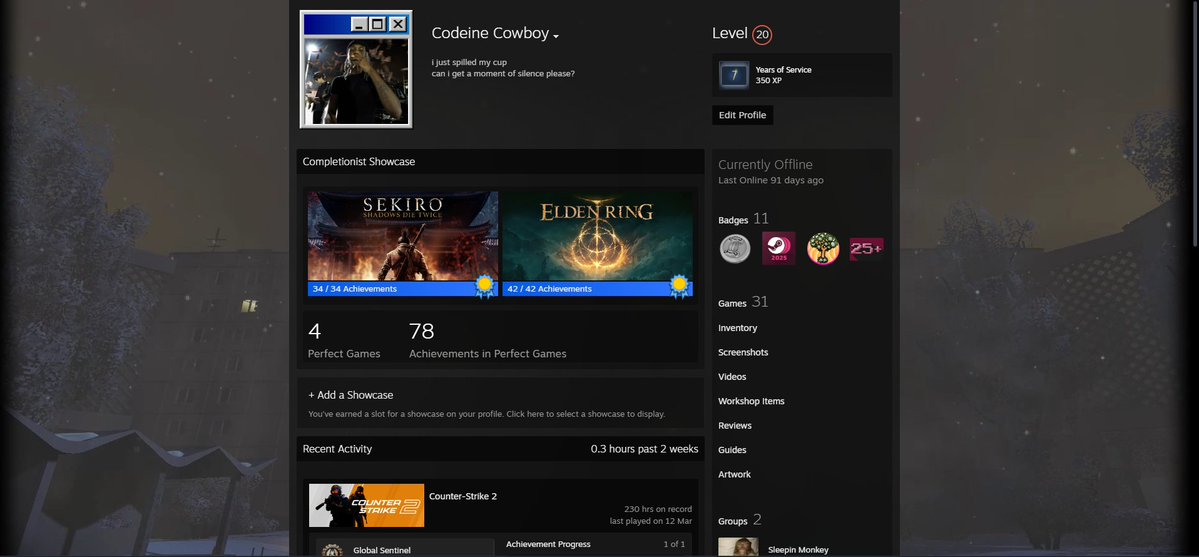Open the Workshop Items link
Screen dimensions: 1199x557
(x=751, y=402)
